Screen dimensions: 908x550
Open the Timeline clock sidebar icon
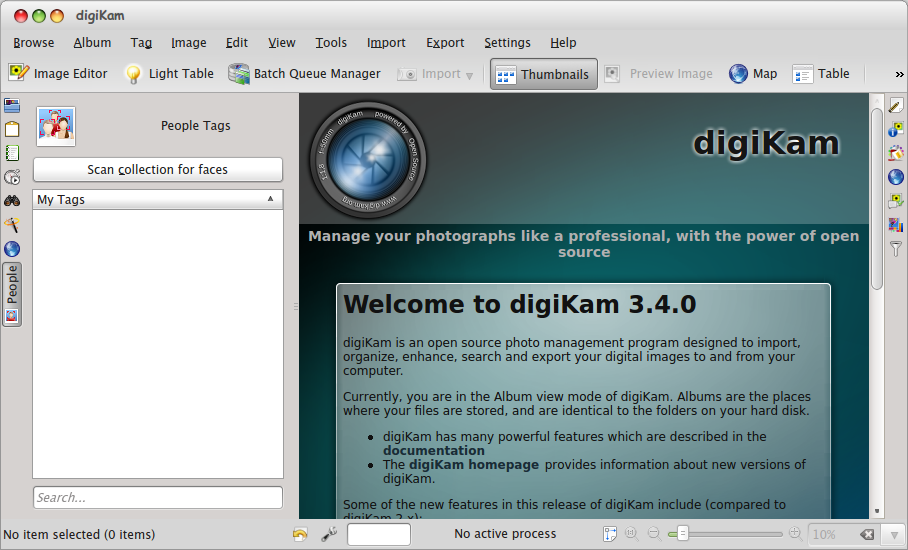[x=12, y=177]
